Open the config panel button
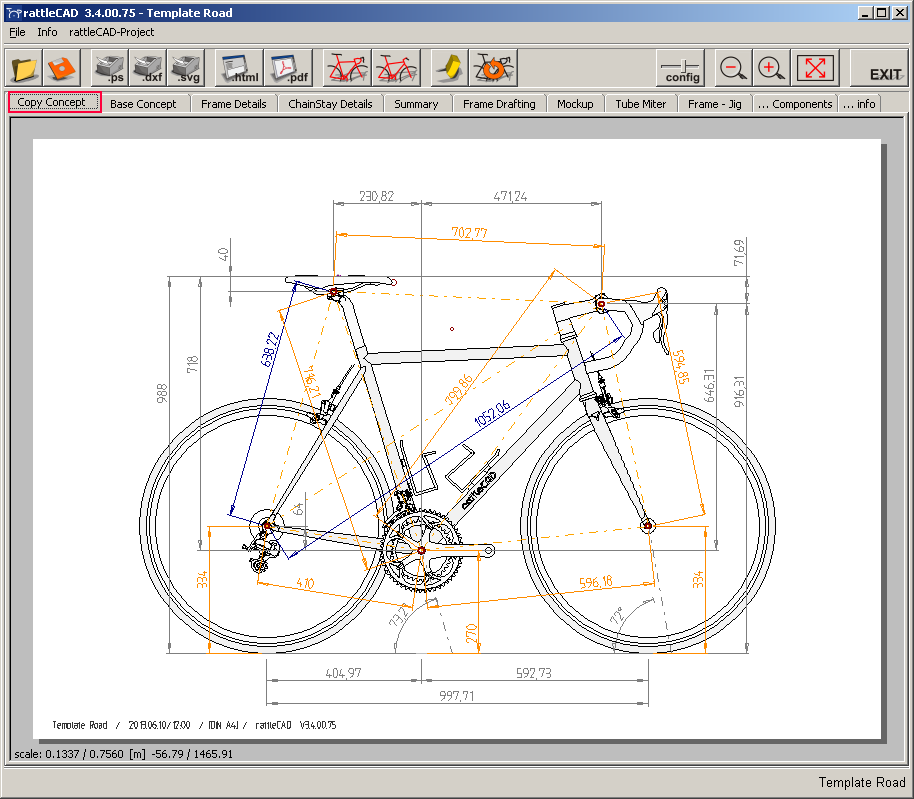The image size is (914, 799). click(x=681, y=68)
